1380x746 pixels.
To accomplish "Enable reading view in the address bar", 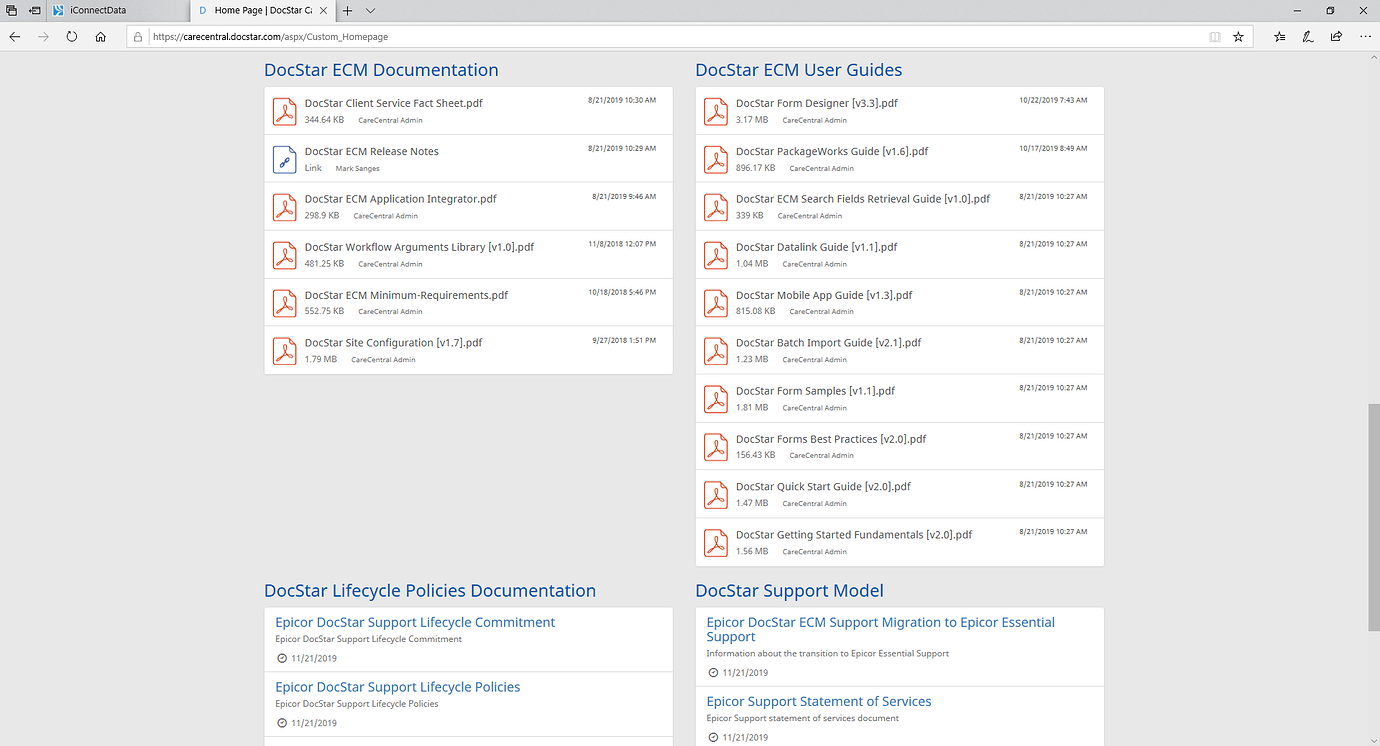I will point(1214,36).
